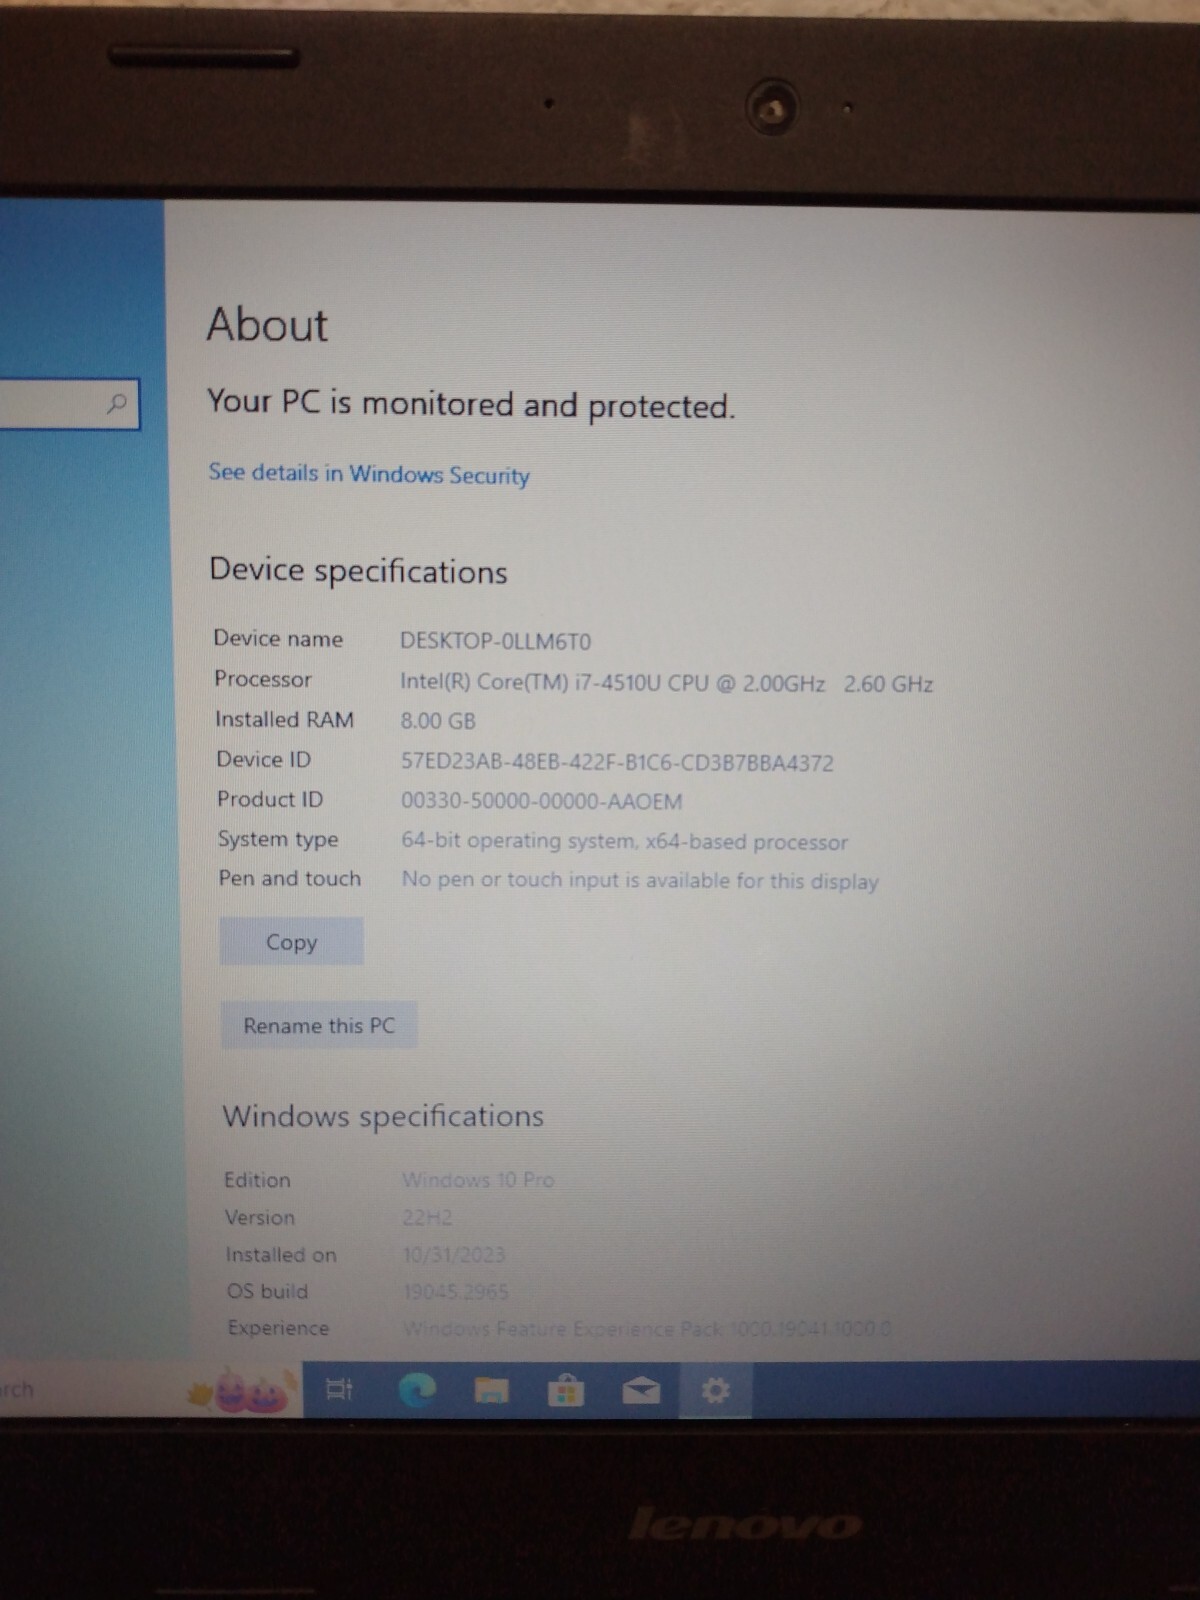The height and width of the screenshot is (1600, 1200).
Task: Click the No pen or touch input text
Action: pyautogui.click(x=640, y=880)
